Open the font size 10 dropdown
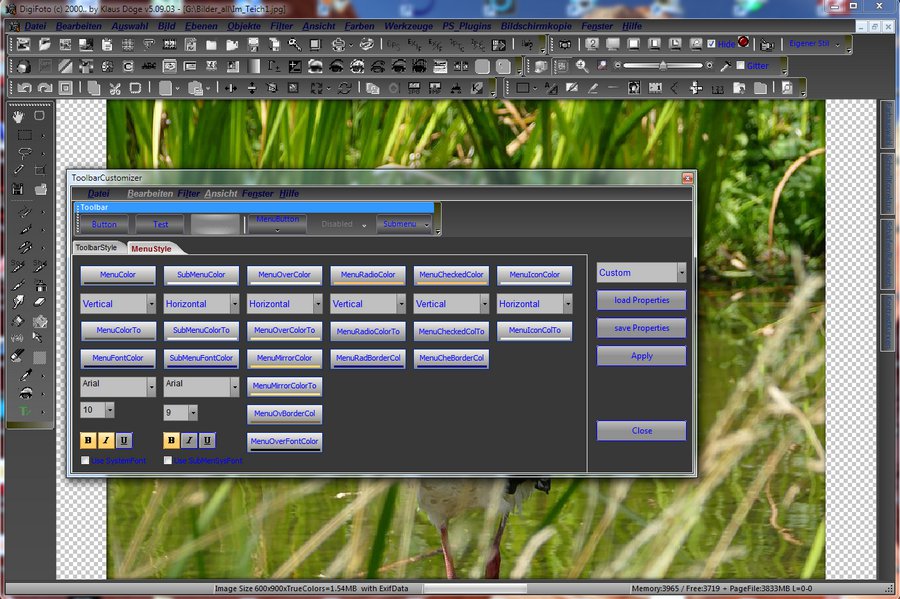 tap(108, 410)
